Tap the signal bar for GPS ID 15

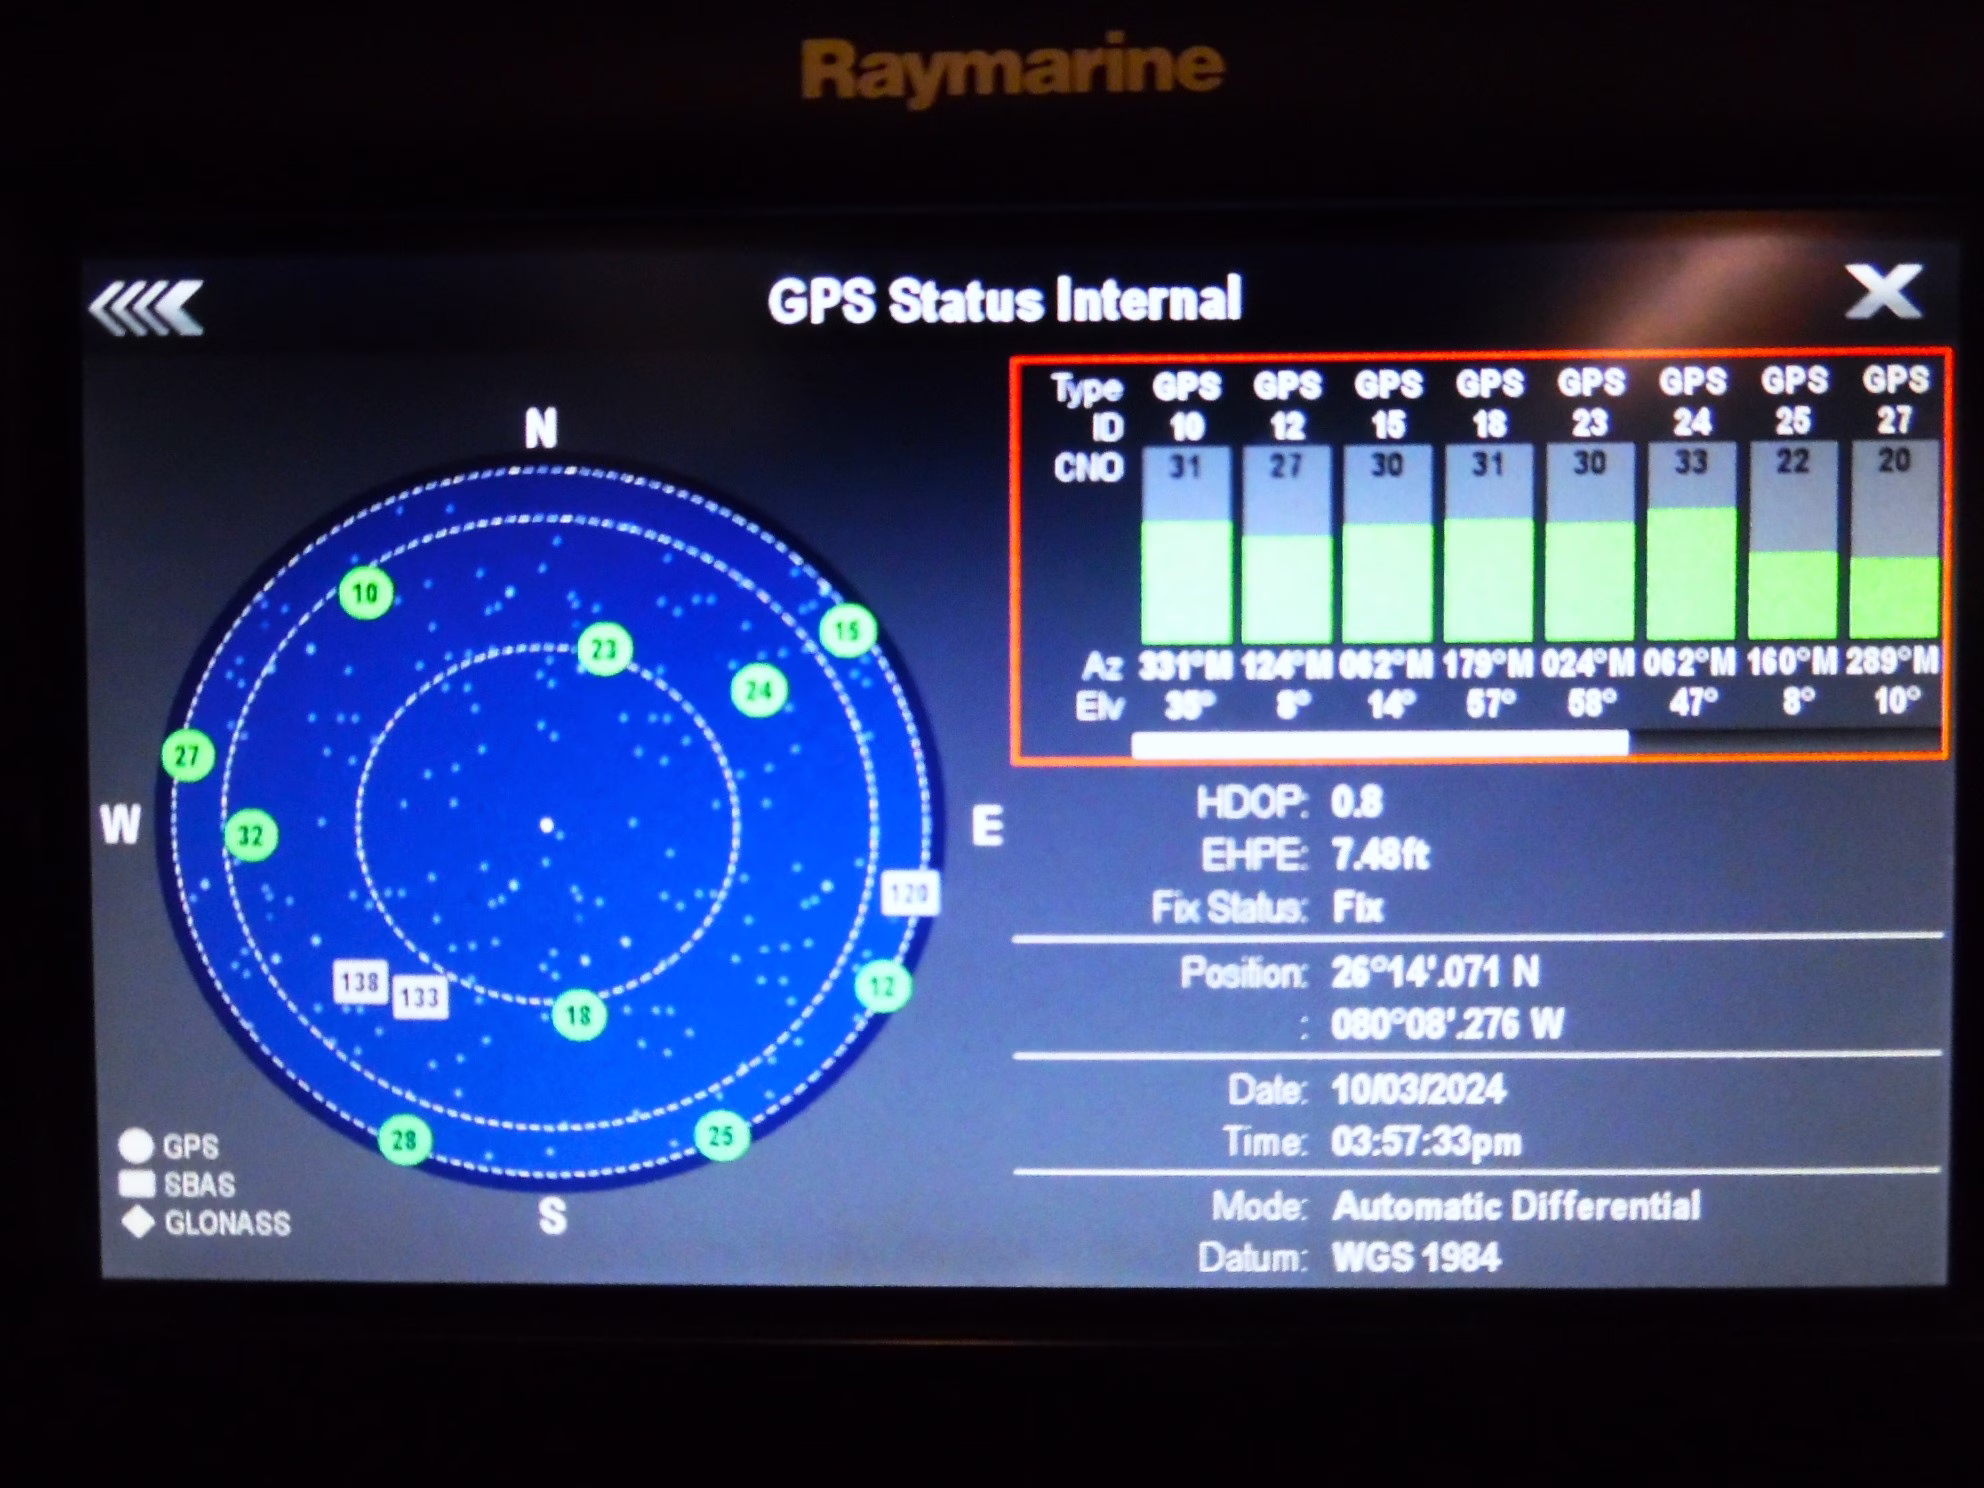click(x=1388, y=544)
